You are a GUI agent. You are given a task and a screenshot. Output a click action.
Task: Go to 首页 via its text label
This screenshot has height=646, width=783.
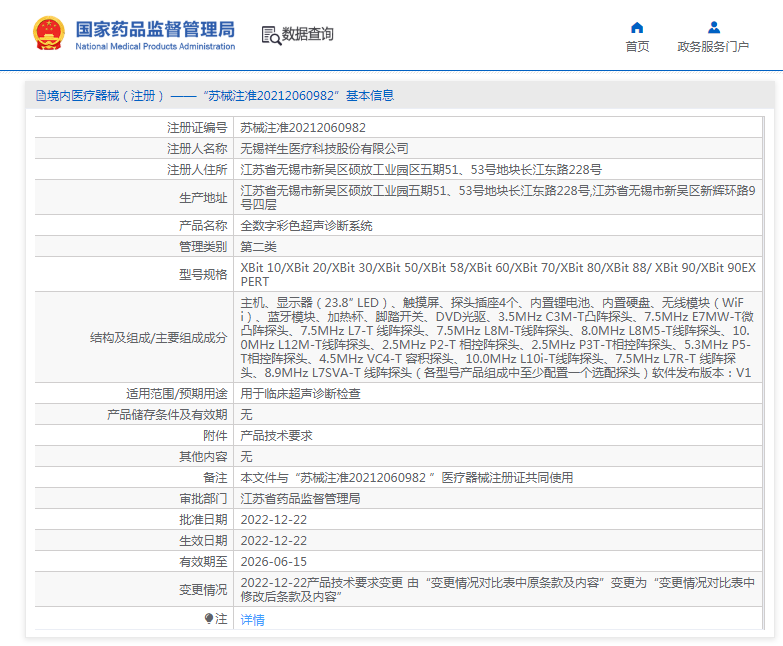point(637,47)
